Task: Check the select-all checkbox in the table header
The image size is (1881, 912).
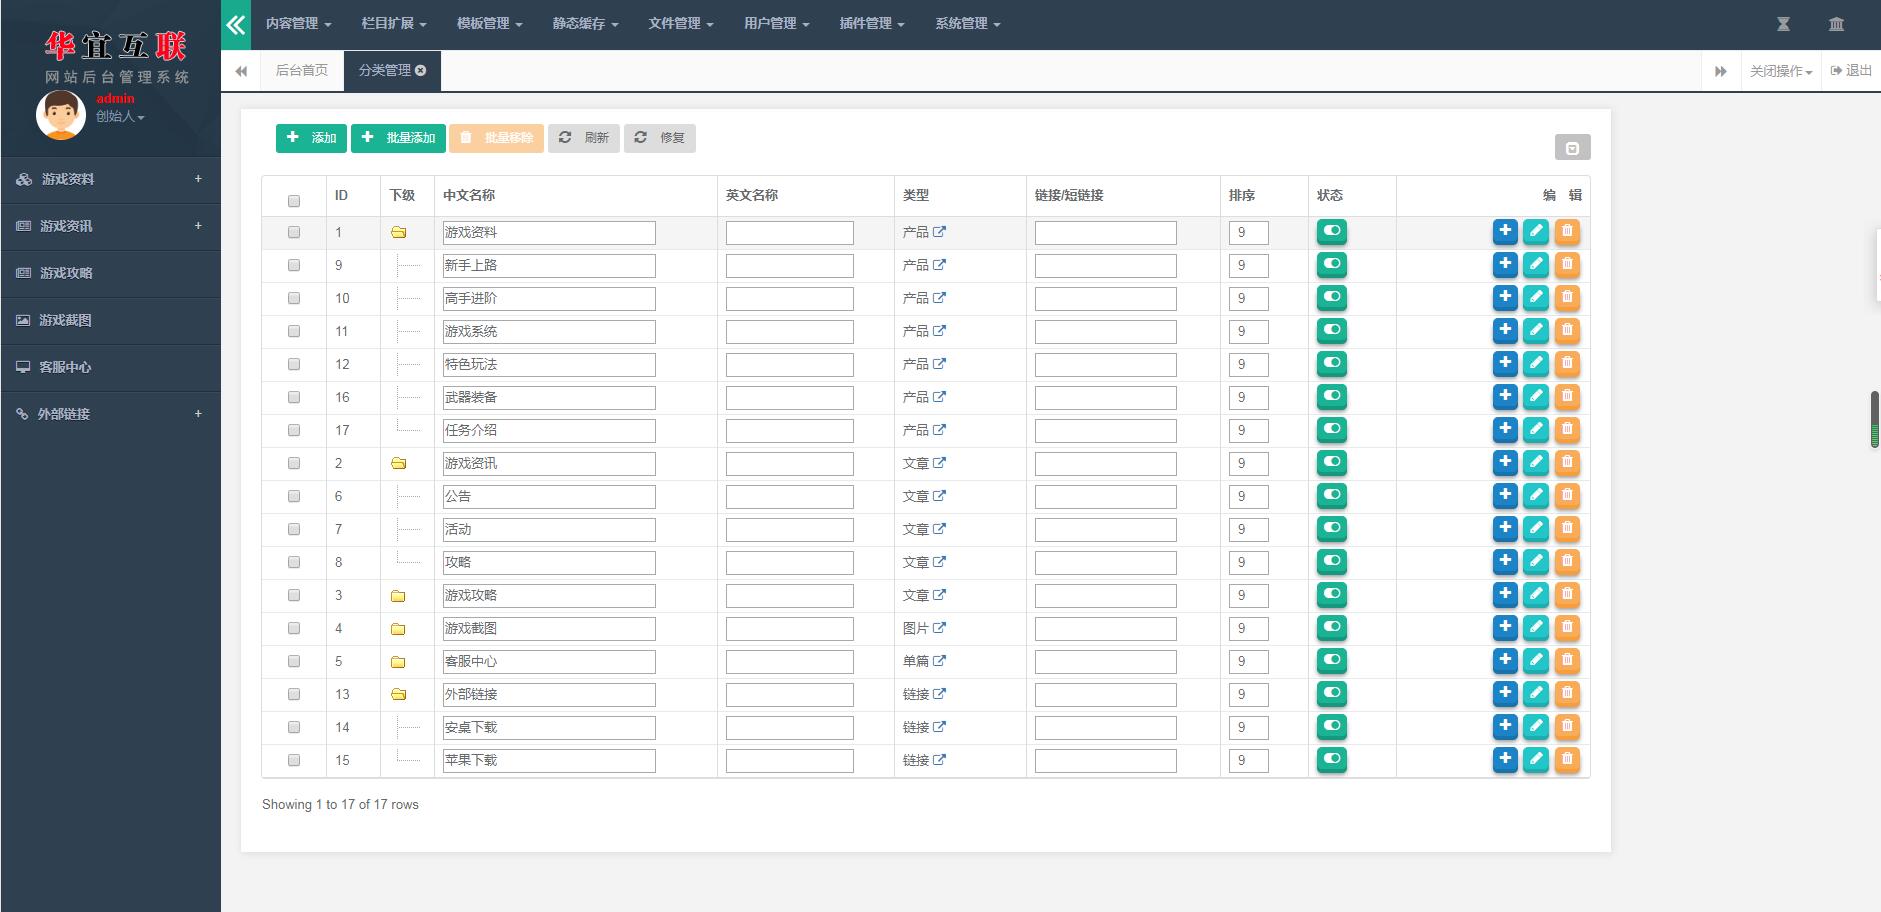Action: click(294, 201)
